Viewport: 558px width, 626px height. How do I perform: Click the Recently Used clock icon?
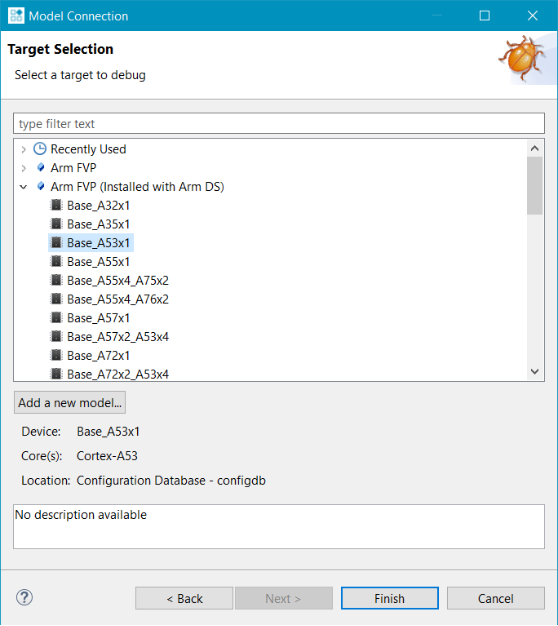point(40,149)
